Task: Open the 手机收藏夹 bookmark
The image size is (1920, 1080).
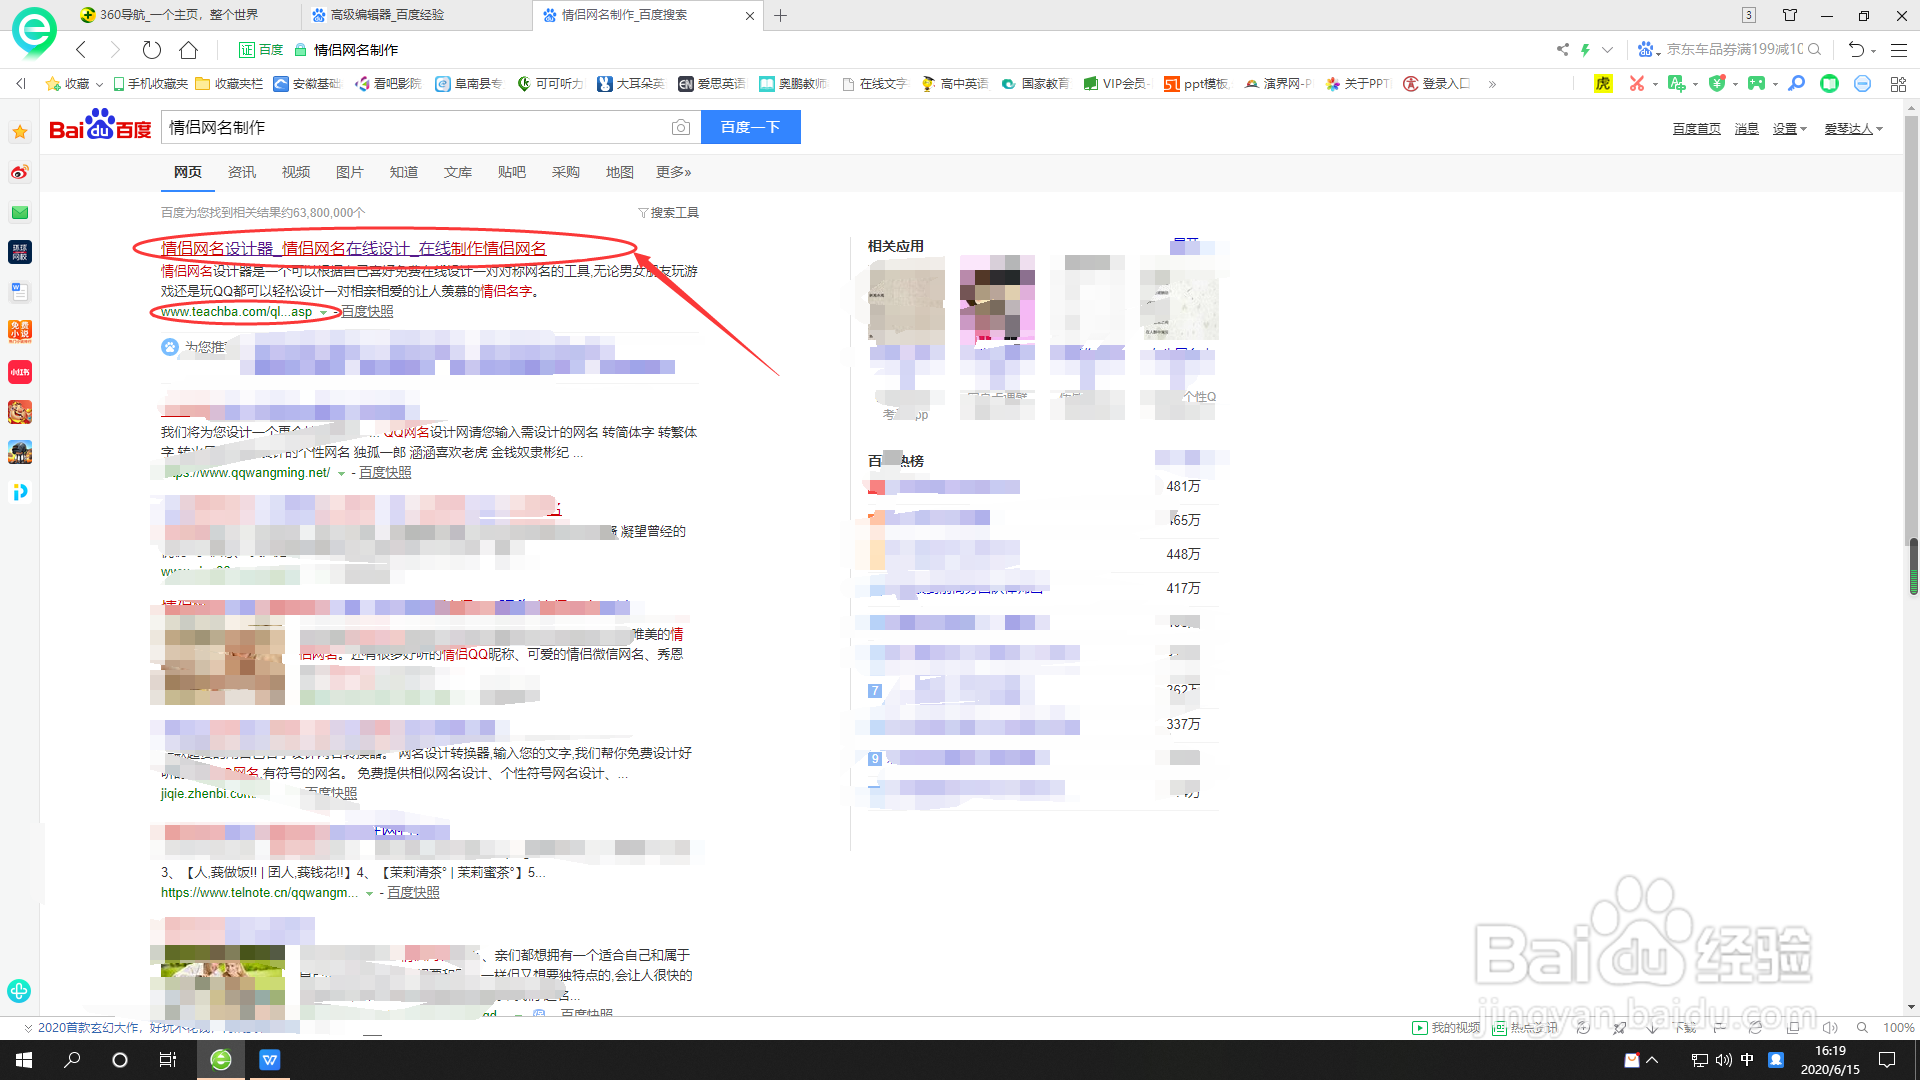Action: tap(150, 84)
